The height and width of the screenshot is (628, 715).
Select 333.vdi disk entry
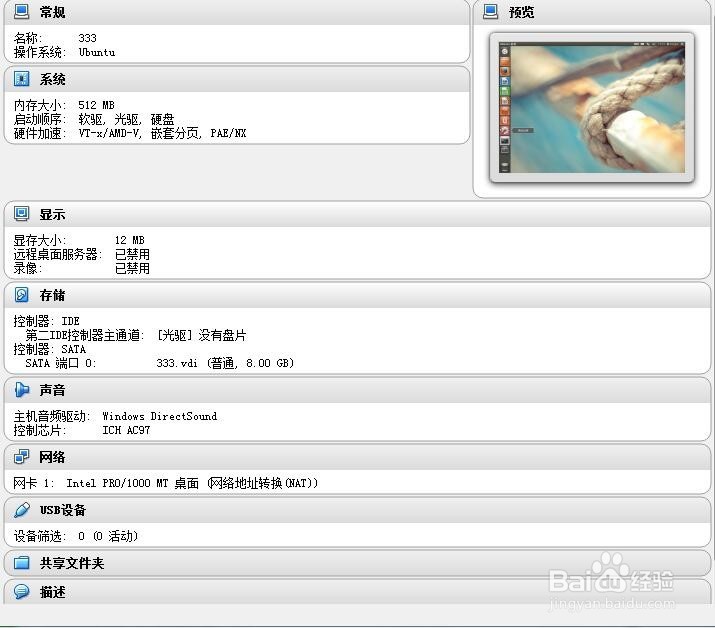(225, 363)
